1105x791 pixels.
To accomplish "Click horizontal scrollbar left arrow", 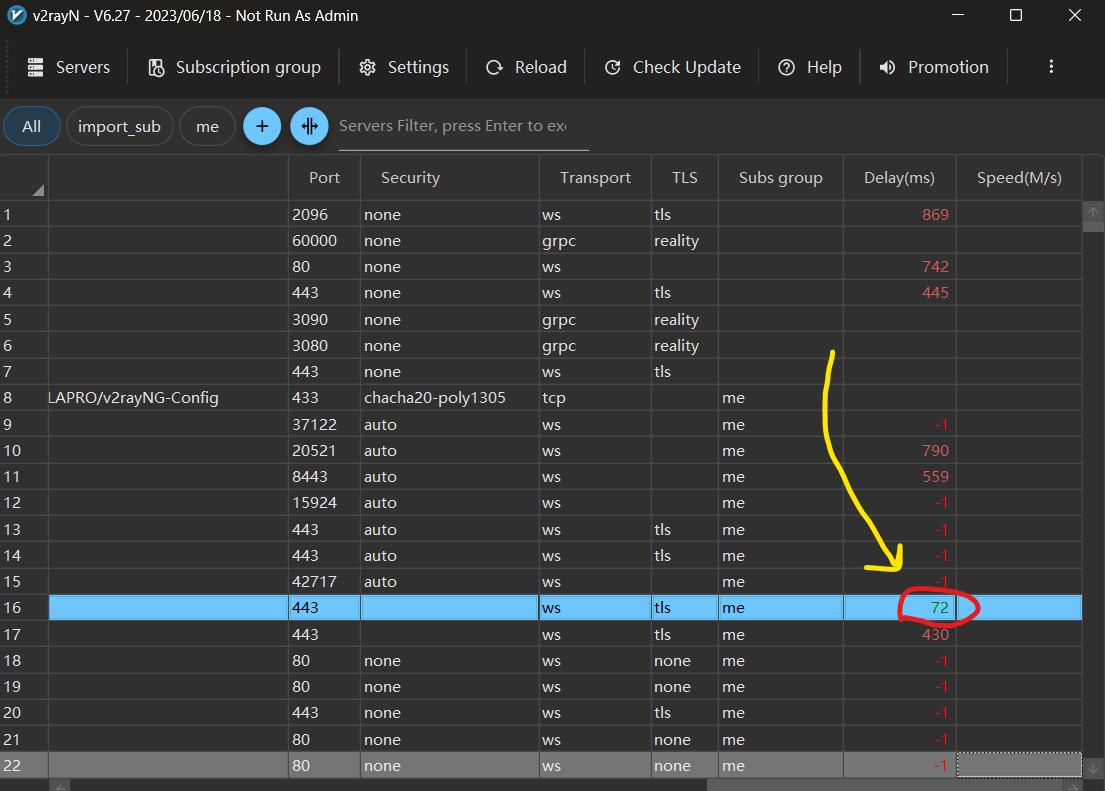I will tap(61, 786).
